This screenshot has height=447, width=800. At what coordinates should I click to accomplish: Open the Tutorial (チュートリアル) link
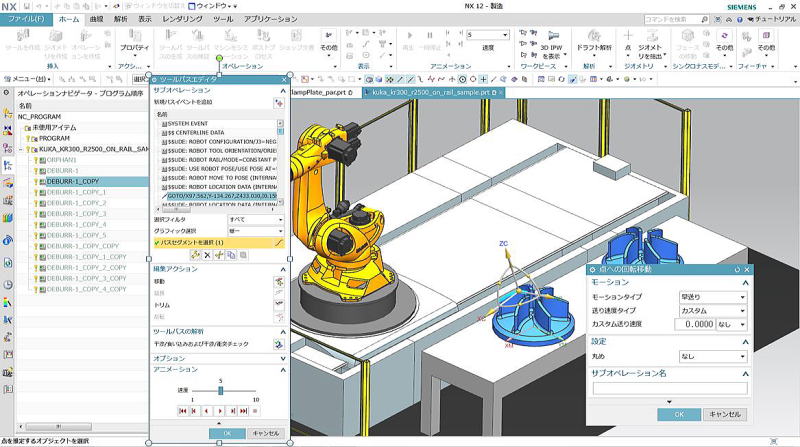pos(772,19)
